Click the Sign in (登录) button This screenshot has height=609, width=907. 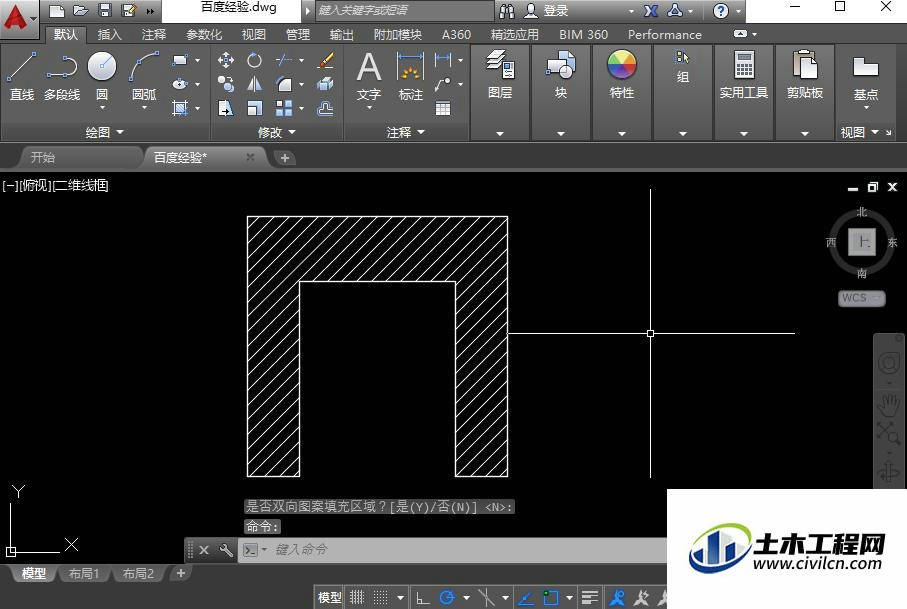547,10
